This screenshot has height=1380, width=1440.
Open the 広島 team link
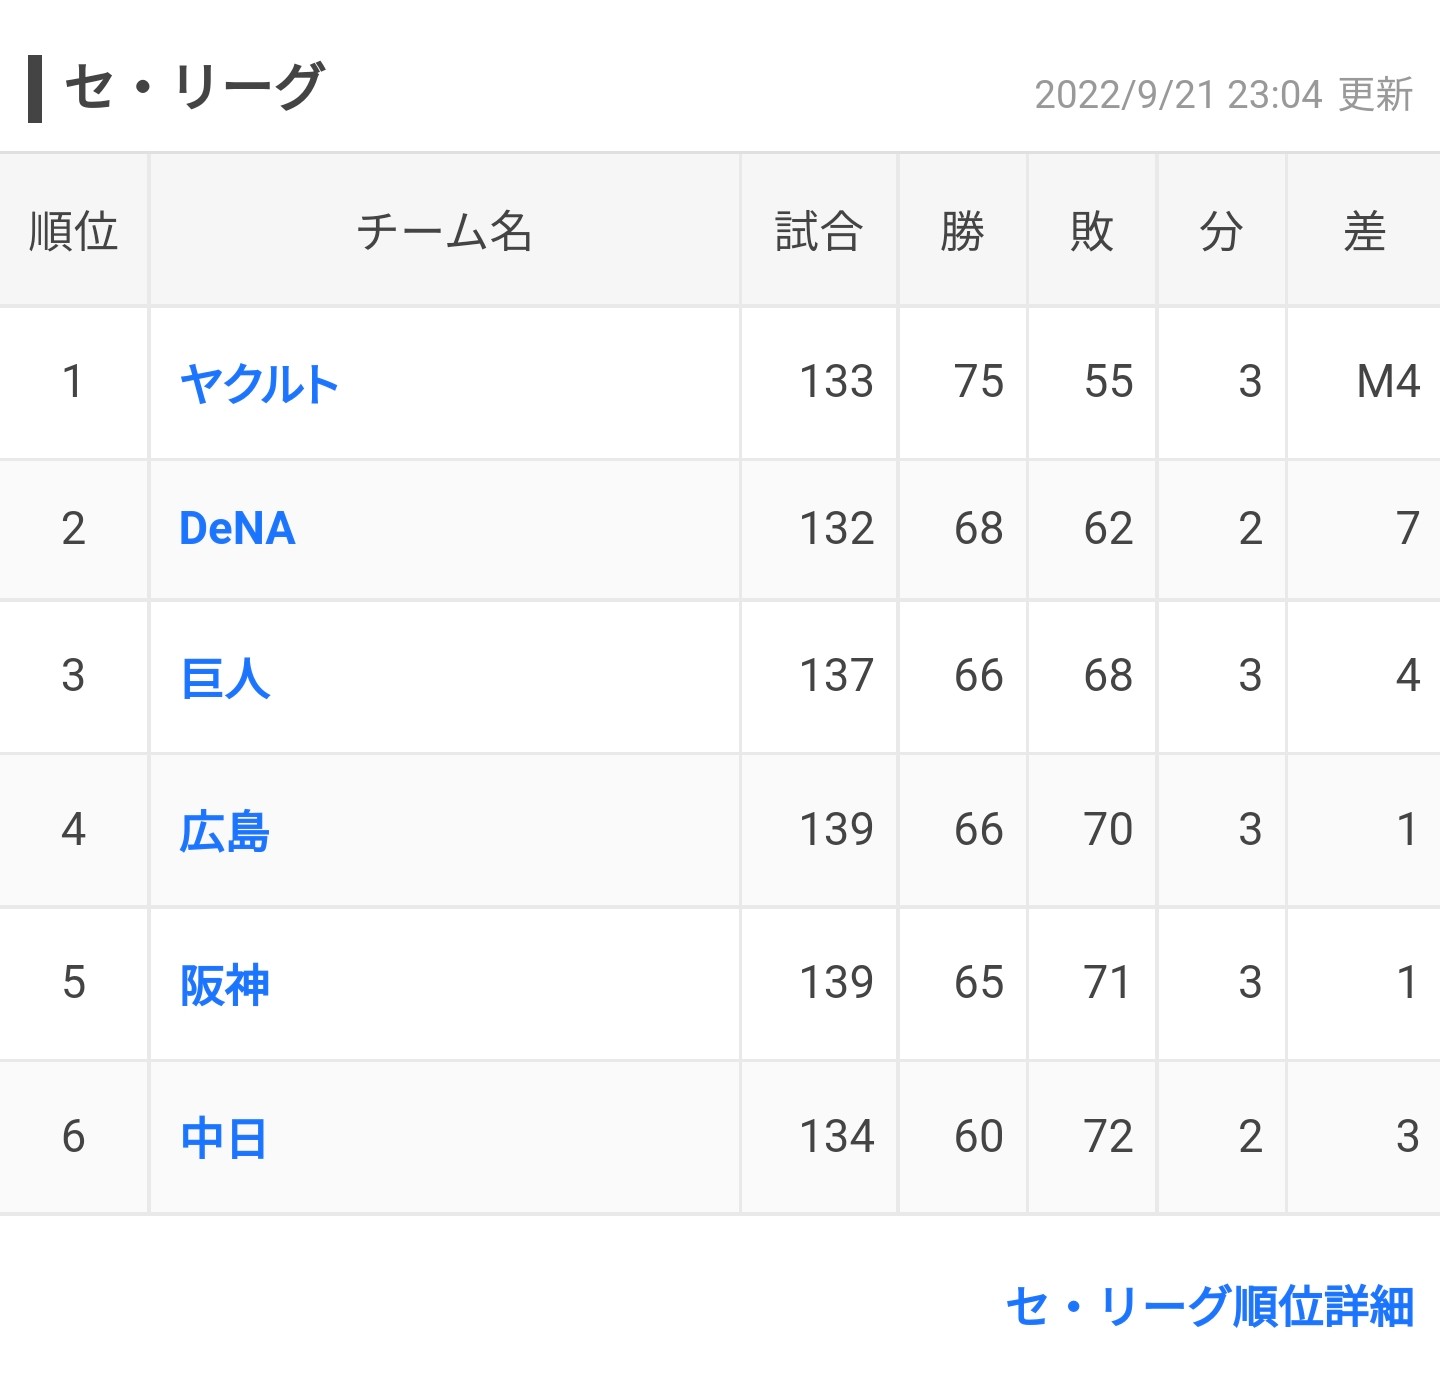click(x=225, y=831)
